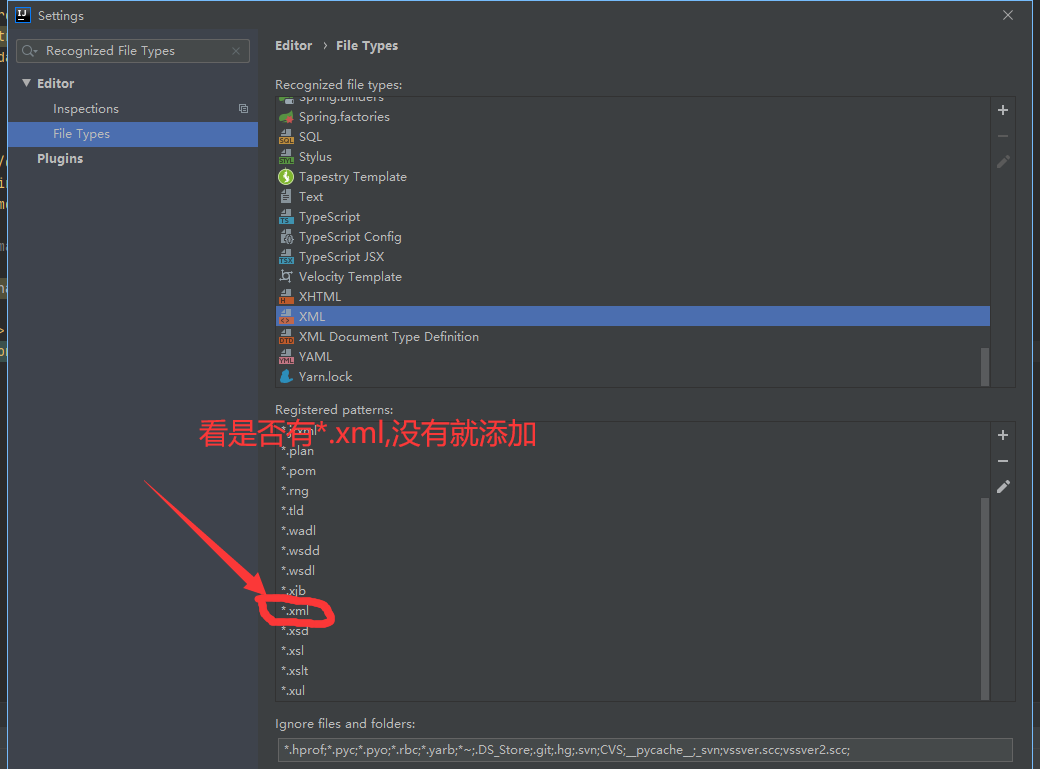
Task: Edit the Ignore files and folders field
Action: 645,750
